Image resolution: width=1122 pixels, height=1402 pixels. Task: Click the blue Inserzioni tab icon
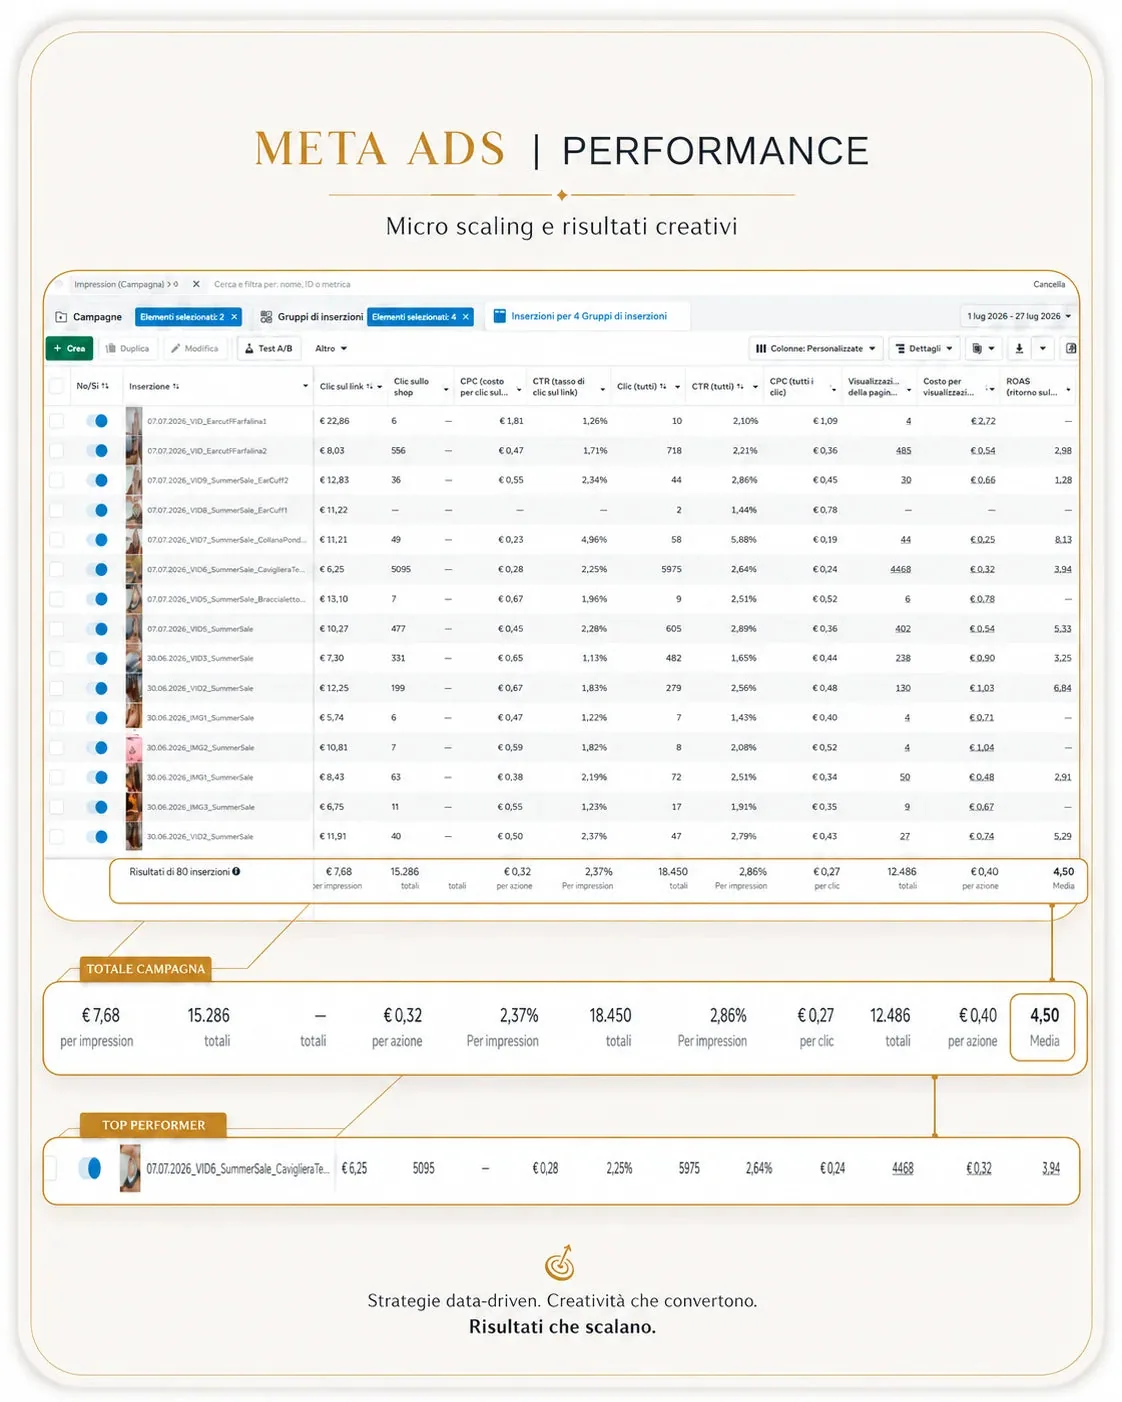pyautogui.click(x=500, y=316)
